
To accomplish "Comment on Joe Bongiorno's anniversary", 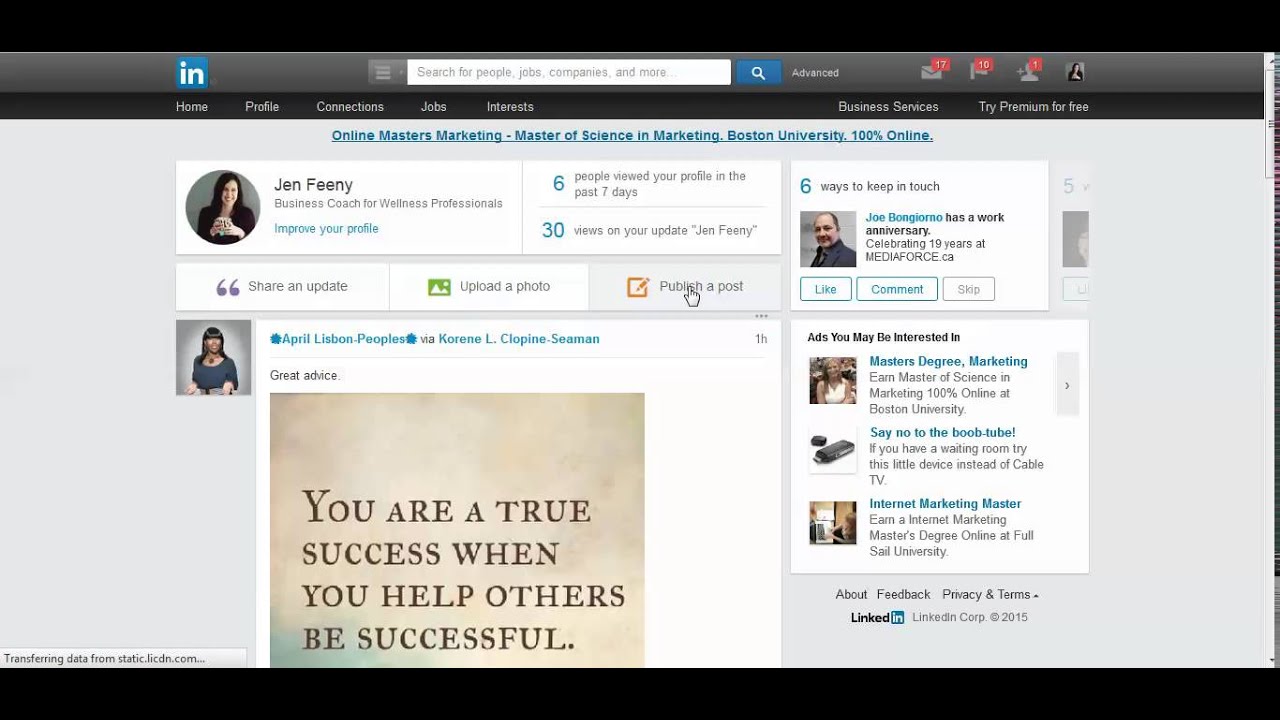I will (x=897, y=289).
